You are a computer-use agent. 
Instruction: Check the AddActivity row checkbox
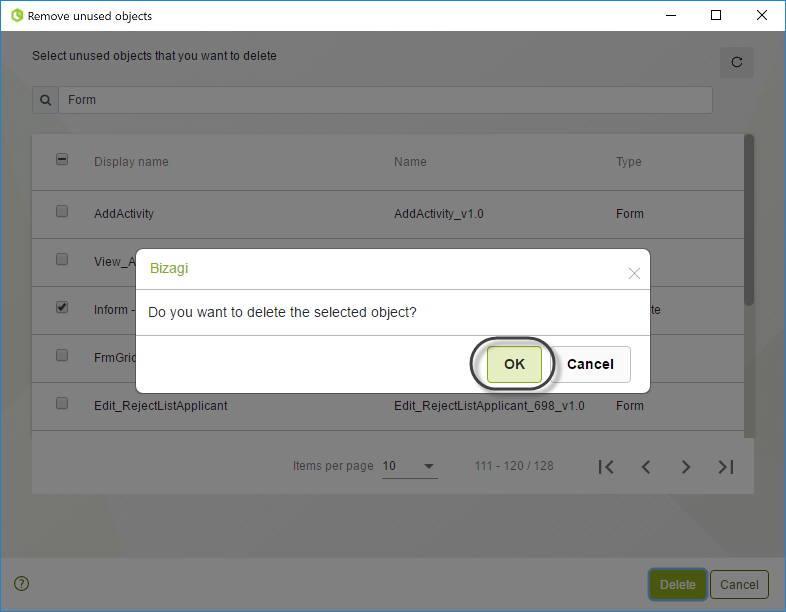[x=62, y=211]
